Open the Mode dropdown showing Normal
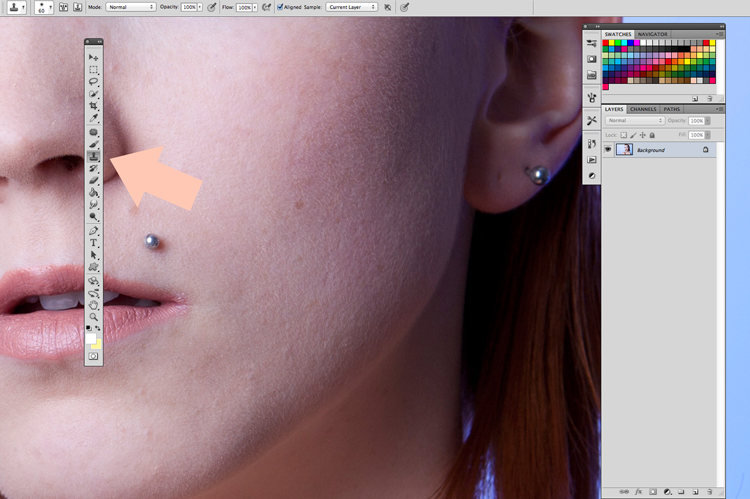This screenshot has height=499, width=750. [x=131, y=7]
